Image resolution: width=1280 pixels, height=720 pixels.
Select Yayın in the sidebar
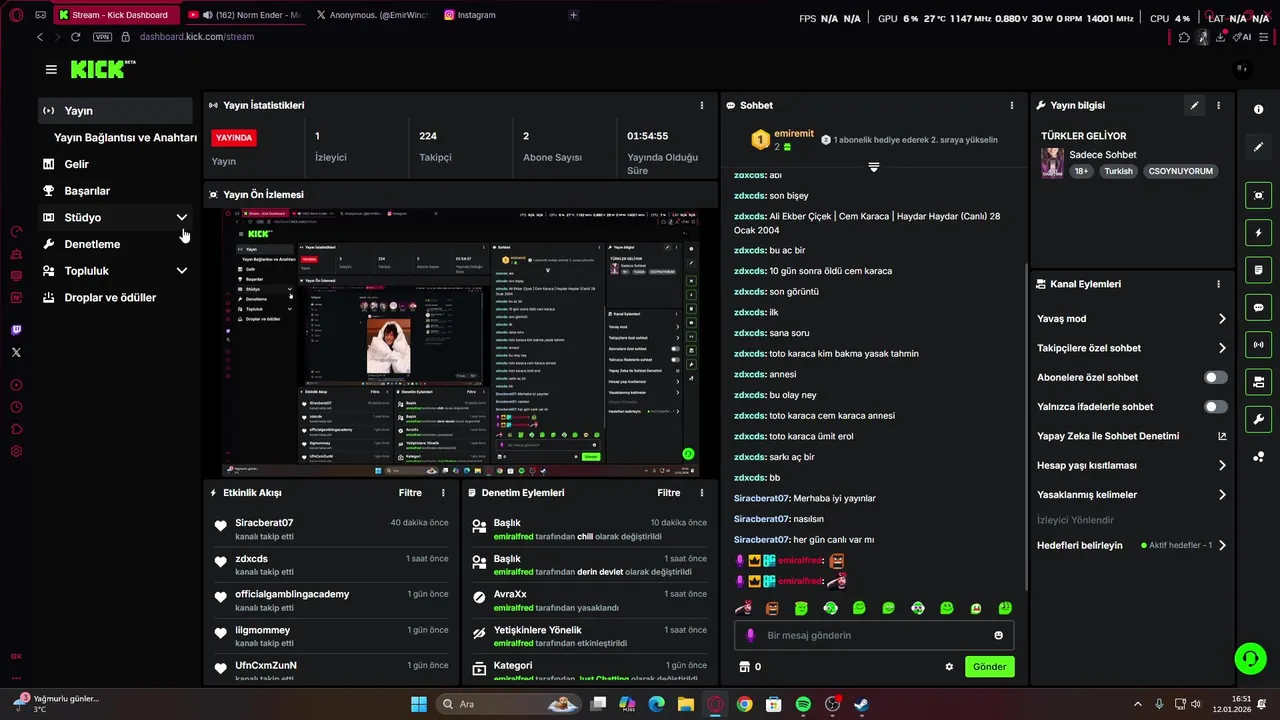click(115, 111)
